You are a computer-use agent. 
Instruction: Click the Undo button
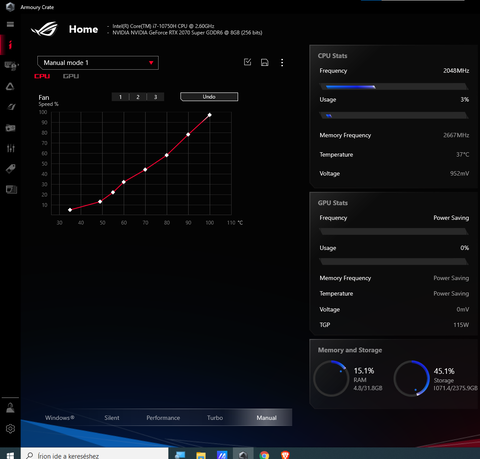[209, 97]
